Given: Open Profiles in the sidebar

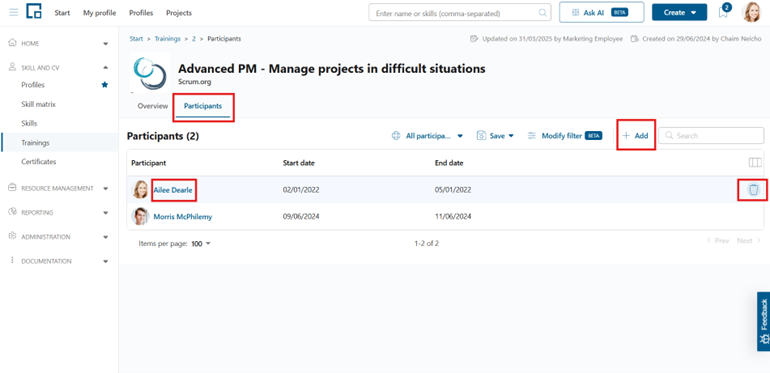Looking at the screenshot, I should 33,85.
